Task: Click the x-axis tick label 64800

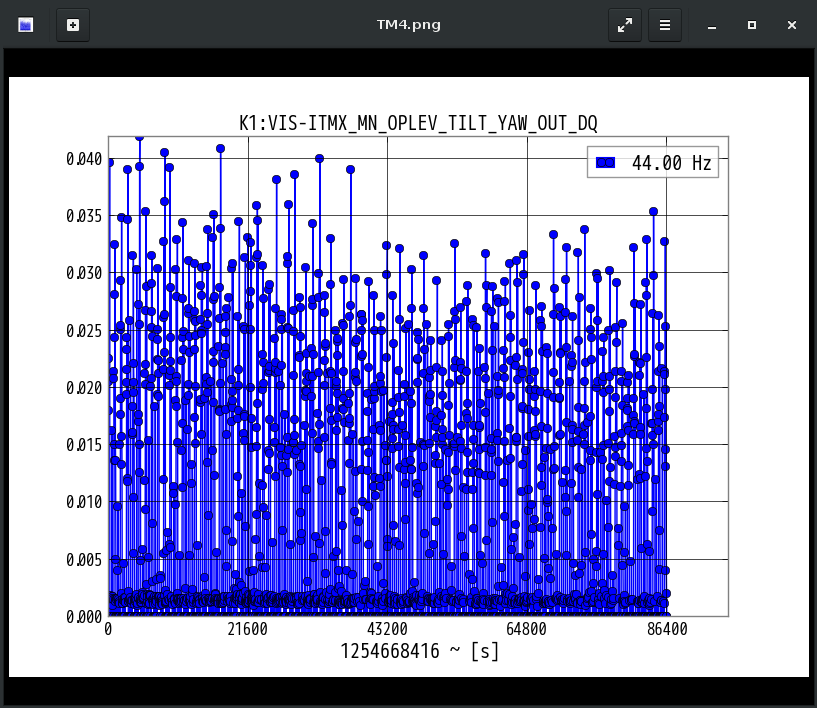Action: coord(527,629)
